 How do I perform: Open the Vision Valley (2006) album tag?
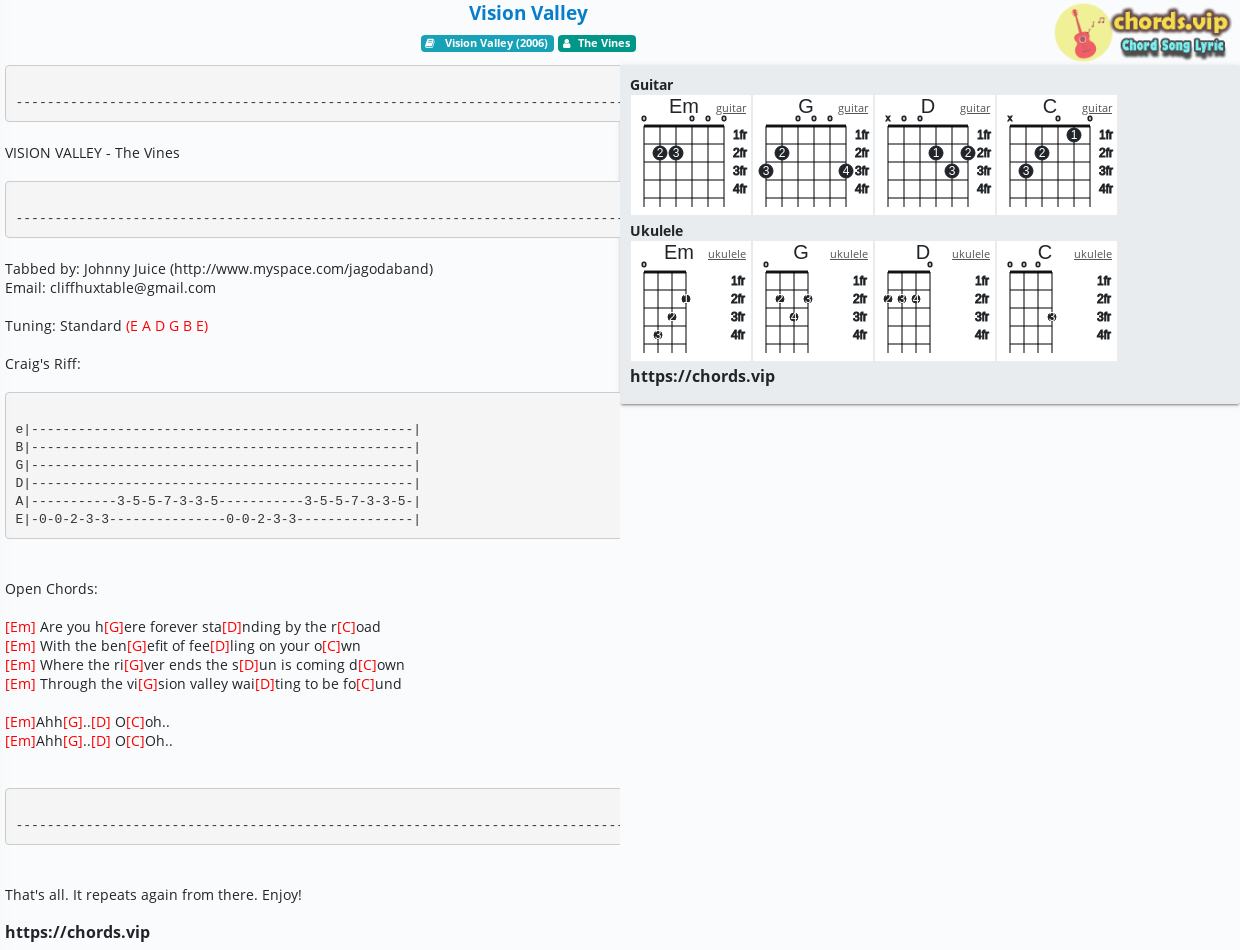487,43
